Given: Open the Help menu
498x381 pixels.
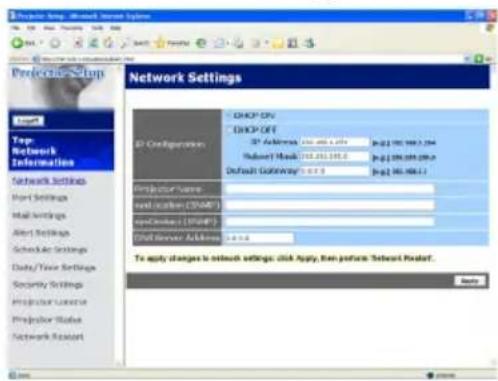Looking at the screenshot, I should click(115, 28).
